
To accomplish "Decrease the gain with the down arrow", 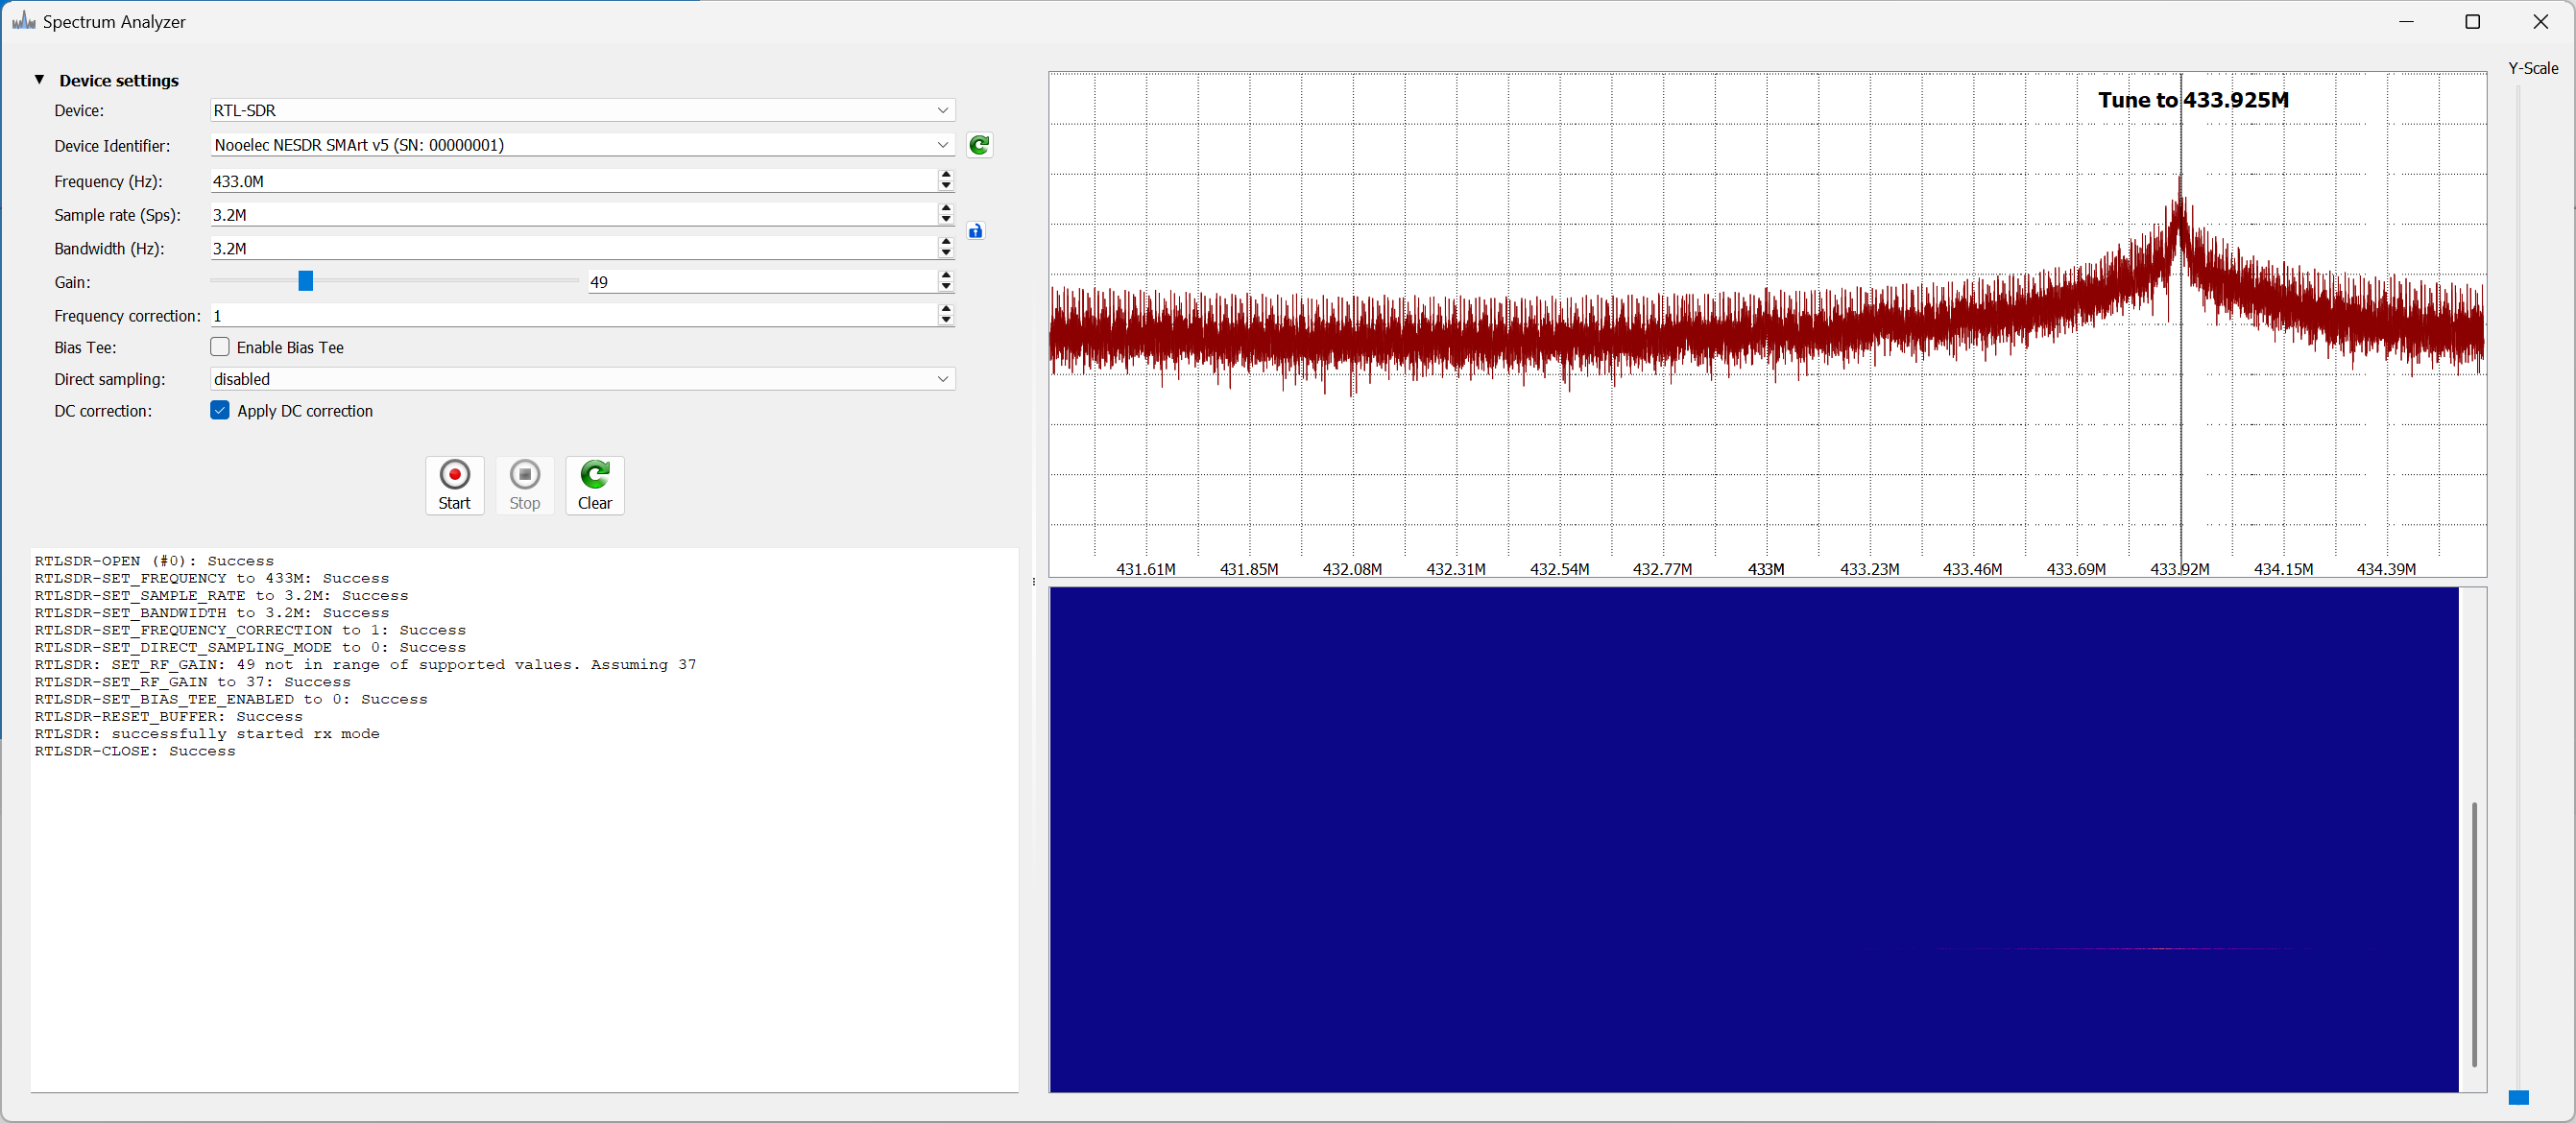I will 946,288.
